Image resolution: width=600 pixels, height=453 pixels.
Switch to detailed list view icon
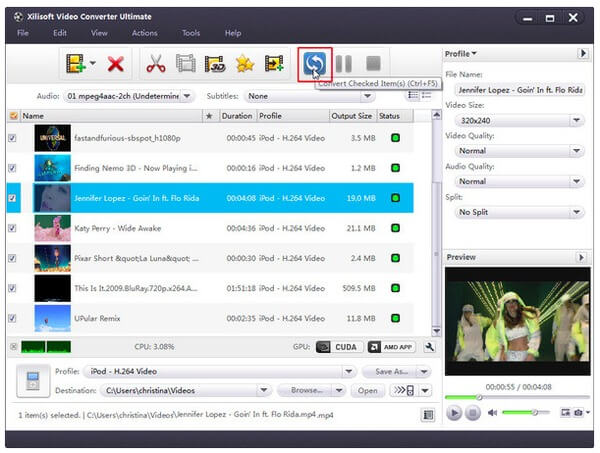click(413, 96)
